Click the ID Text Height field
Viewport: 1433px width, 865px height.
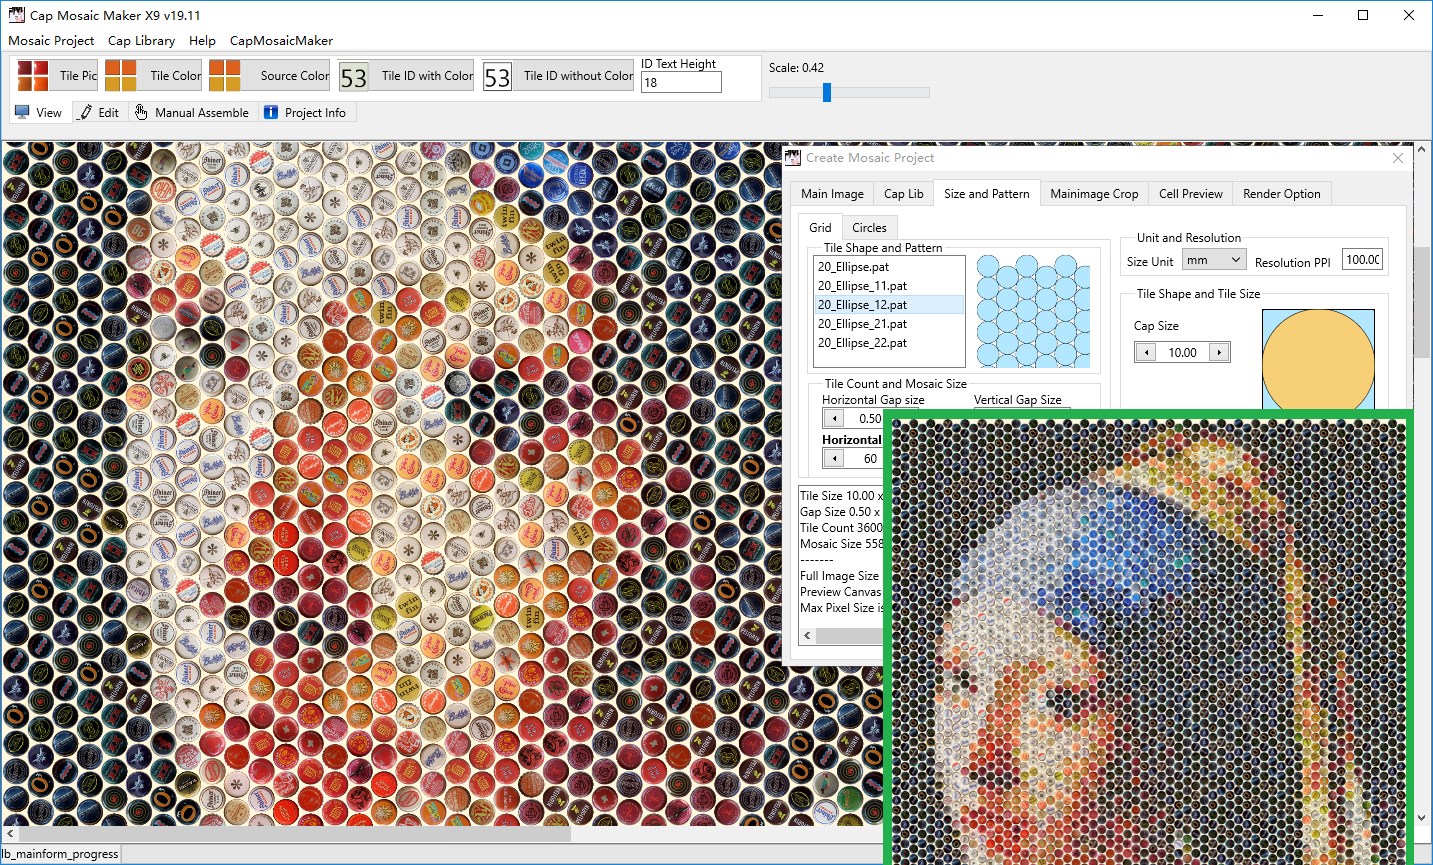pos(681,83)
